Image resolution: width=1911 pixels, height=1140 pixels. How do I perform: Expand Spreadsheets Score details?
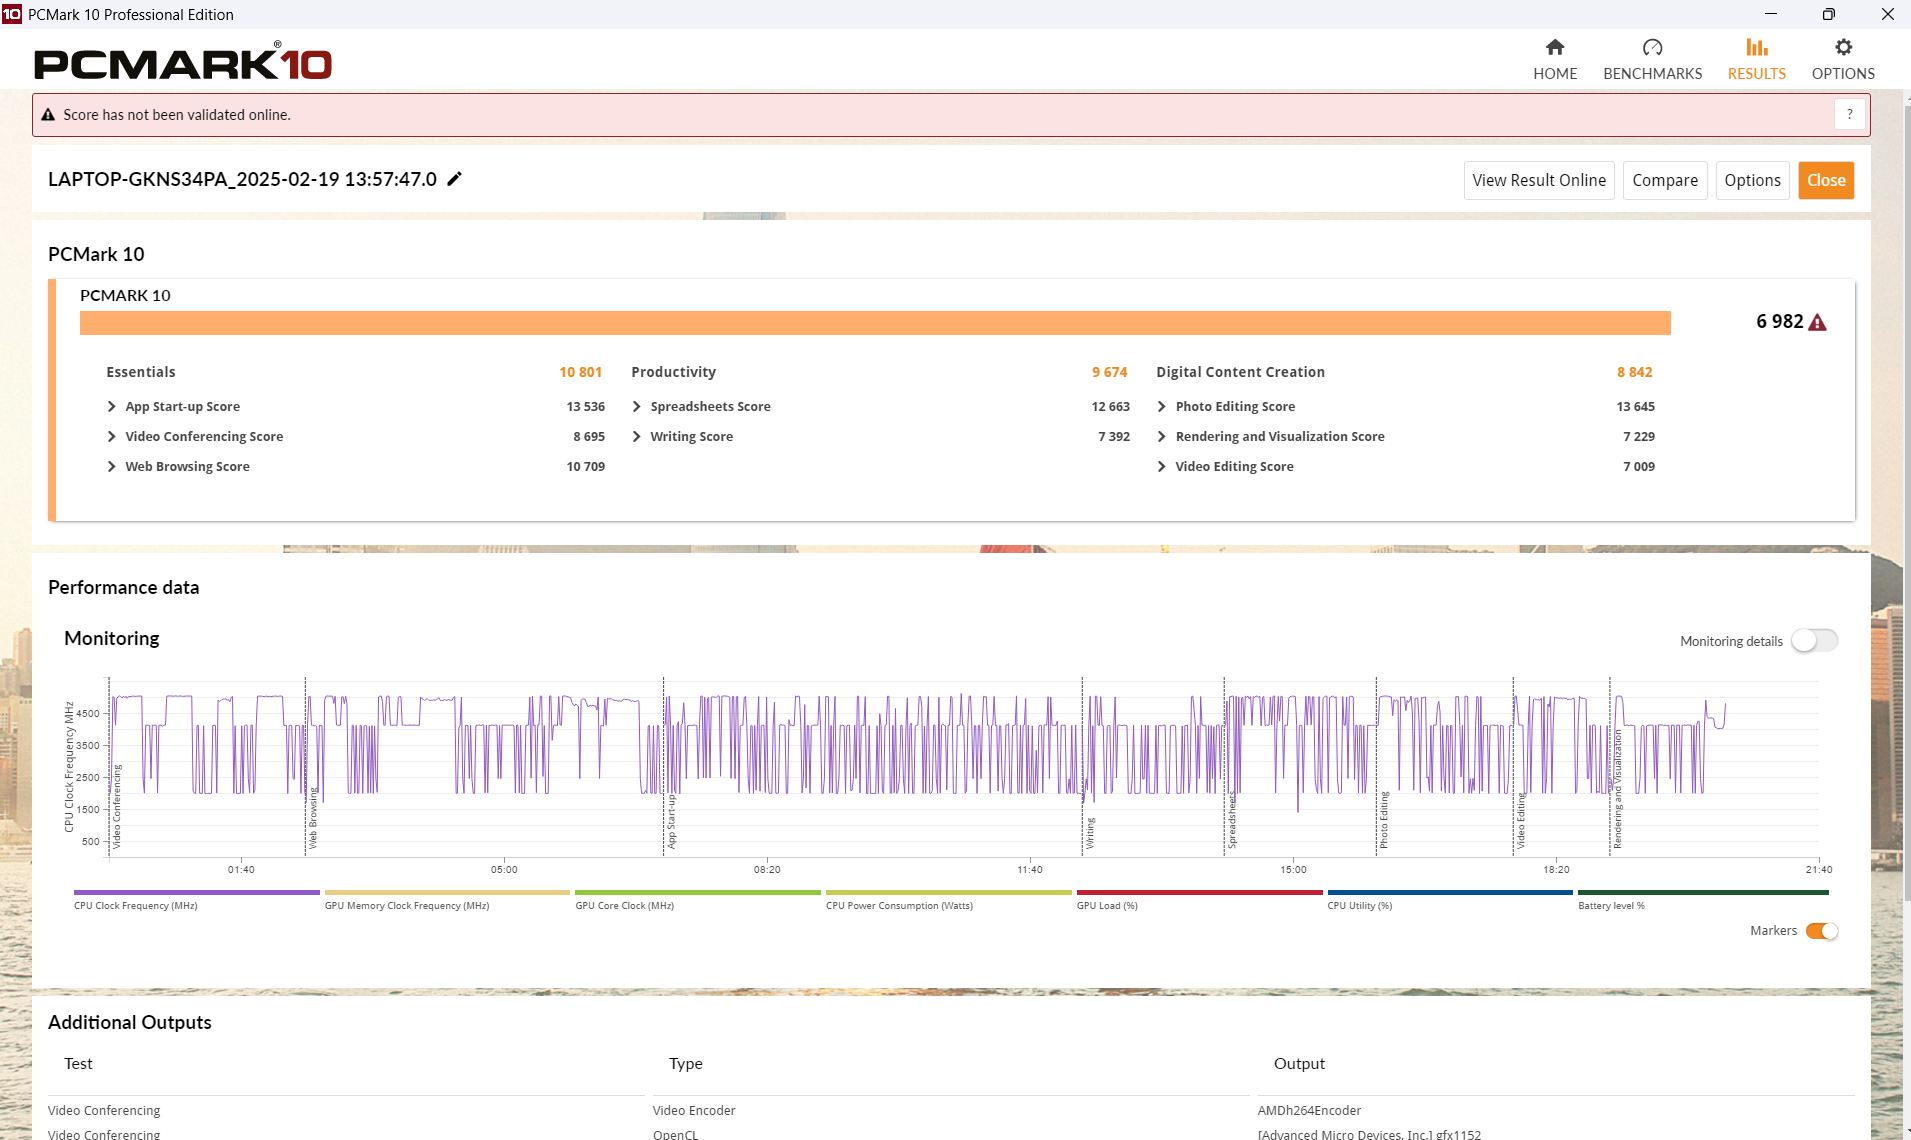tap(637, 407)
